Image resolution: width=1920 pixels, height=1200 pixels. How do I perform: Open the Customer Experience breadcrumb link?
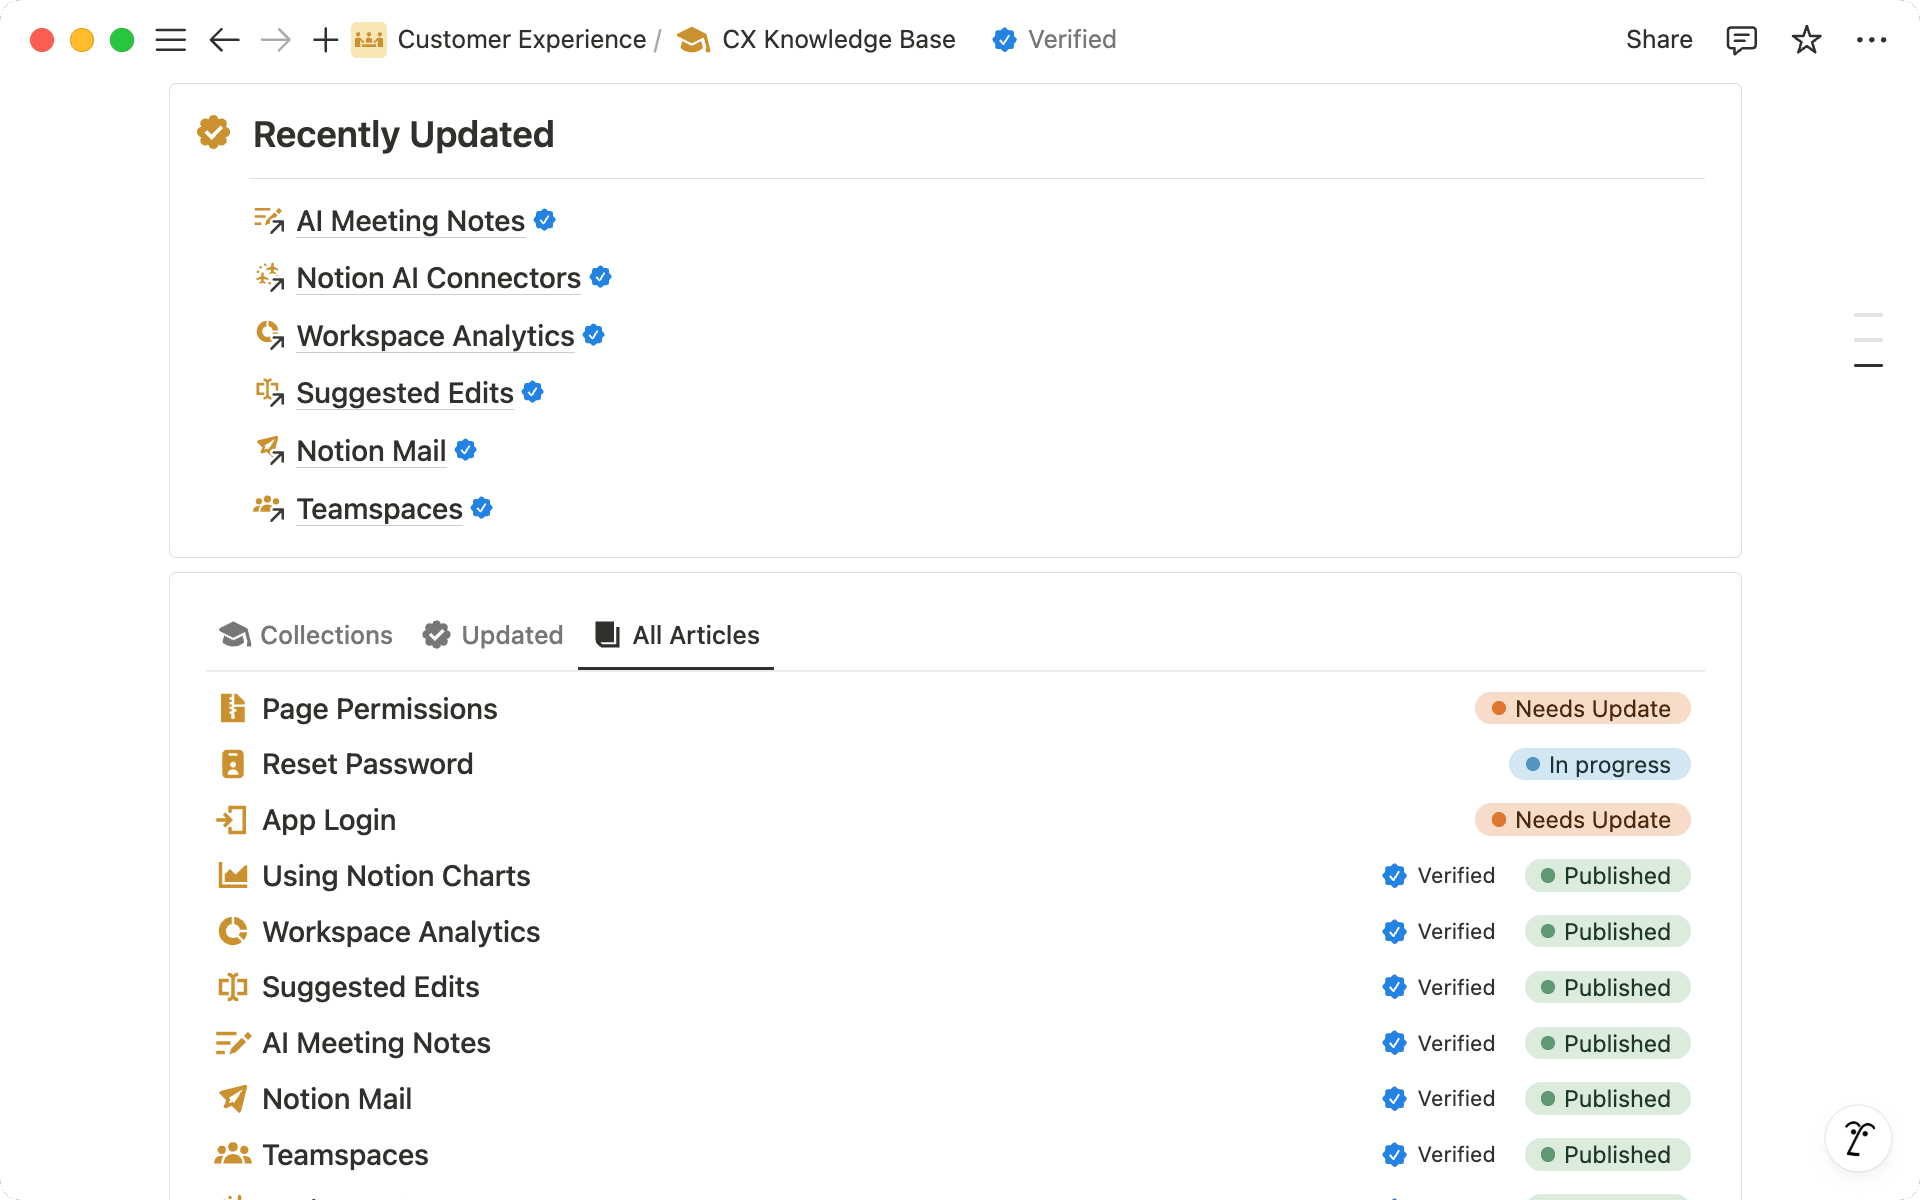520,40
